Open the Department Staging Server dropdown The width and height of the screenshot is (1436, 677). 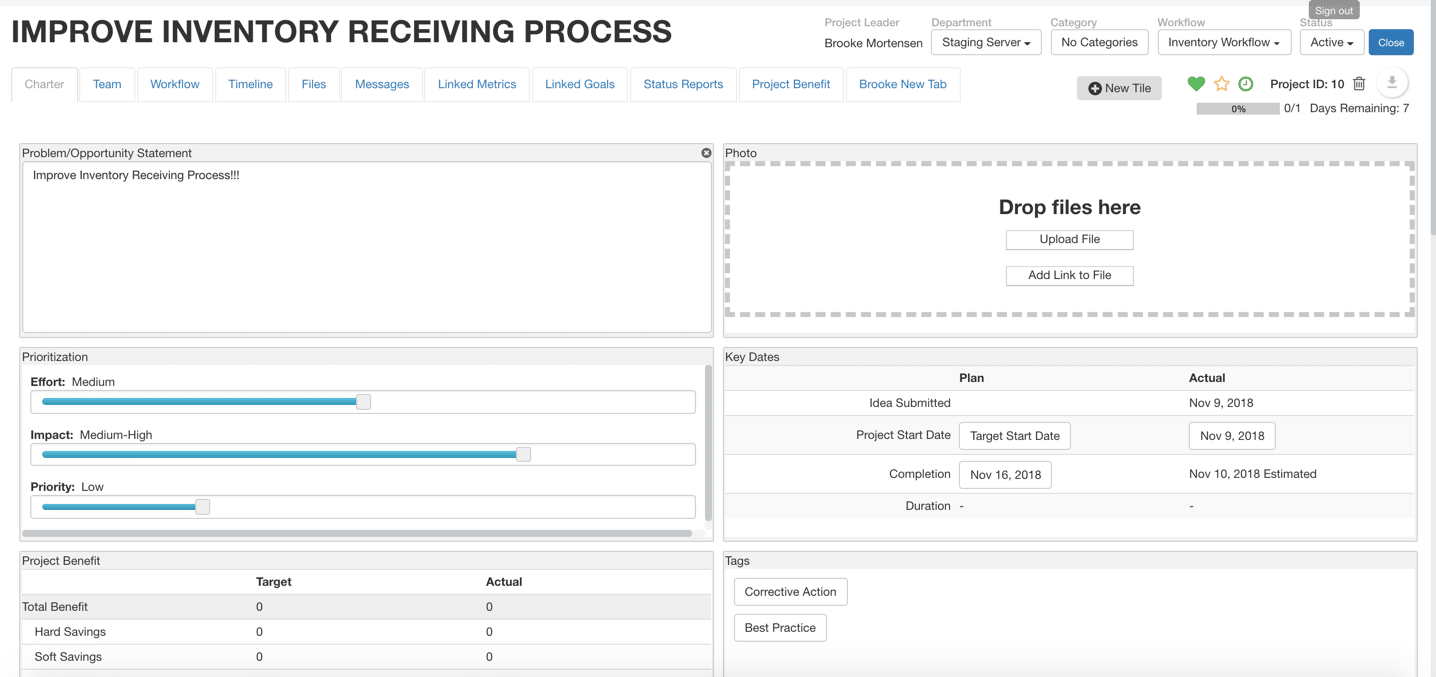point(986,42)
